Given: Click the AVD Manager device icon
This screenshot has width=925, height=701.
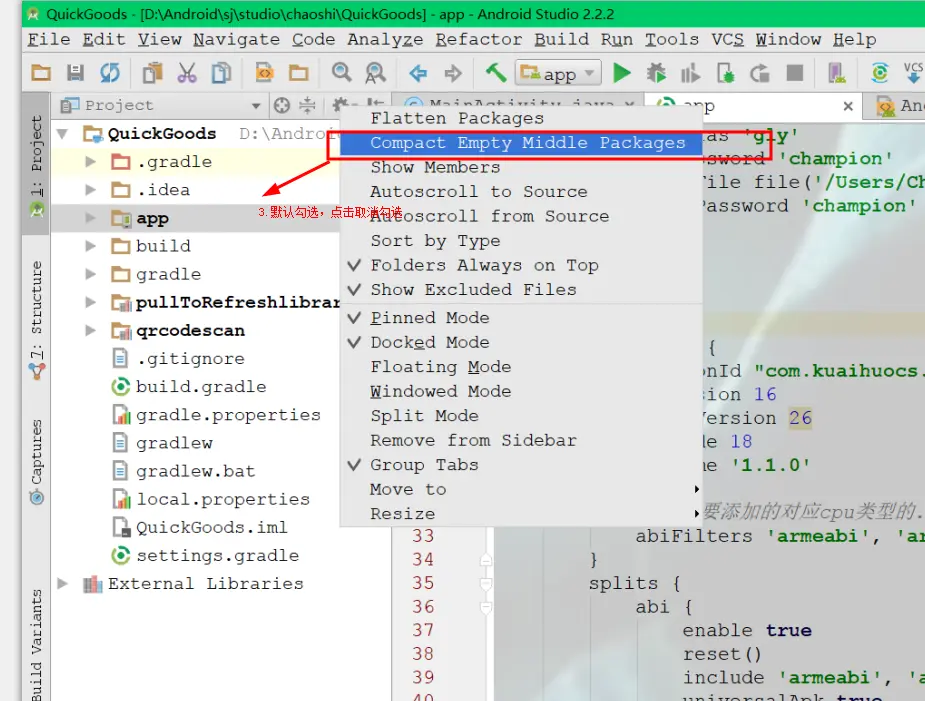Looking at the screenshot, I should tap(836, 73).
